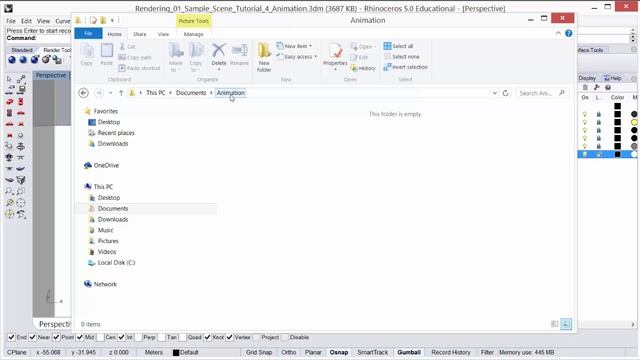
Task: Click the yellow material circle in layers panel
Action: tap(634, 122)
